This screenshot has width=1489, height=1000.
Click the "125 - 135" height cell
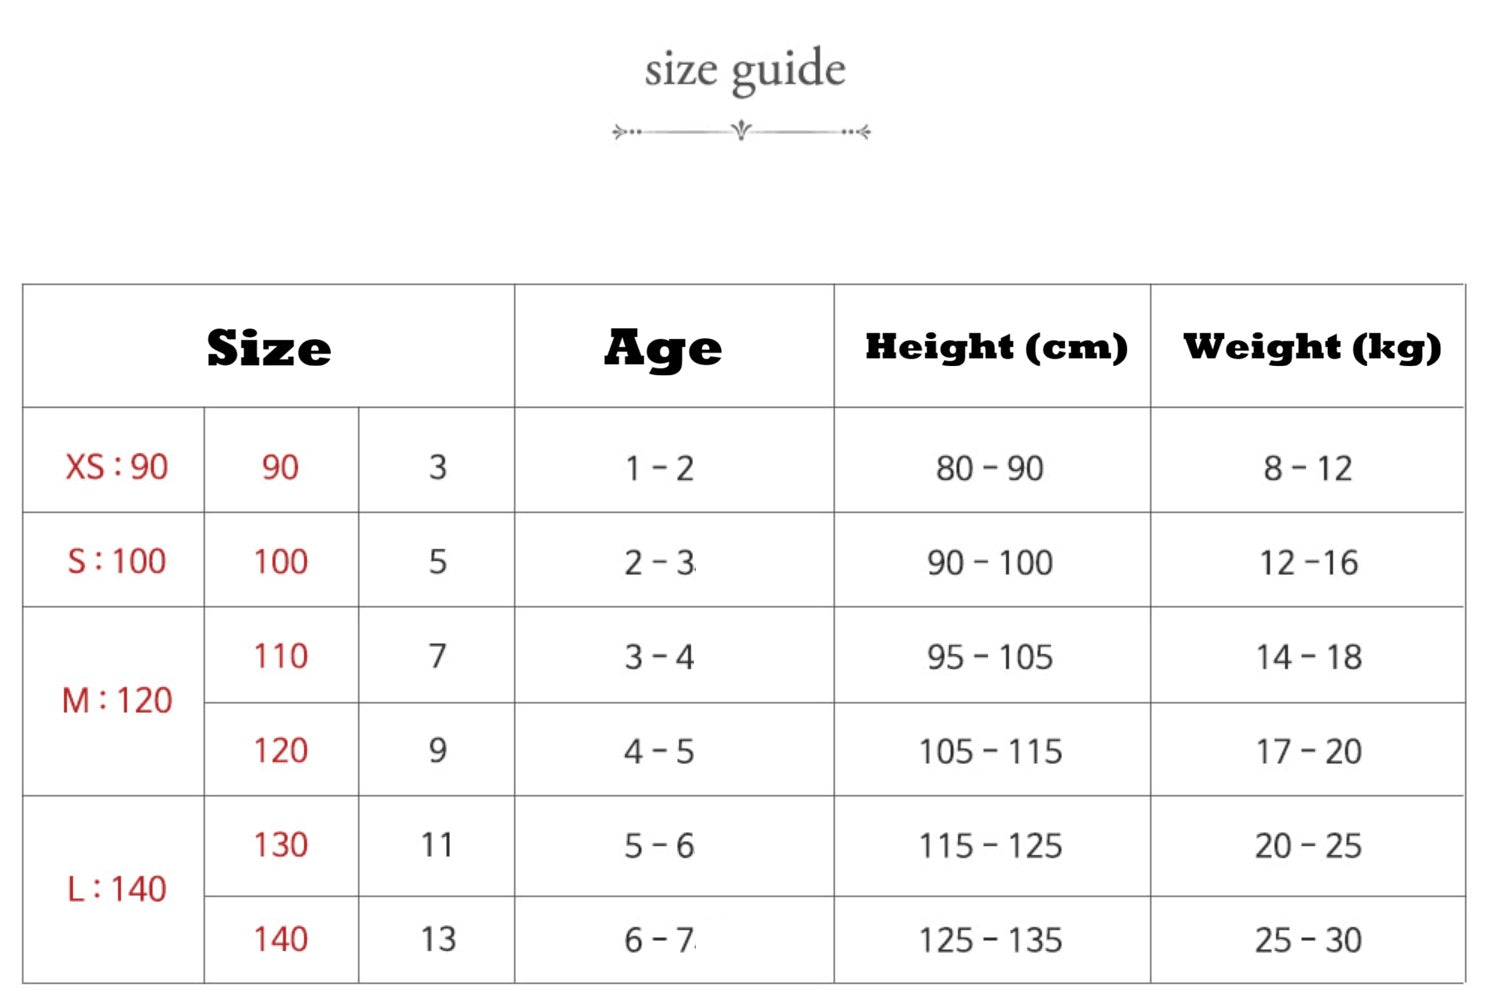point(990,940)
